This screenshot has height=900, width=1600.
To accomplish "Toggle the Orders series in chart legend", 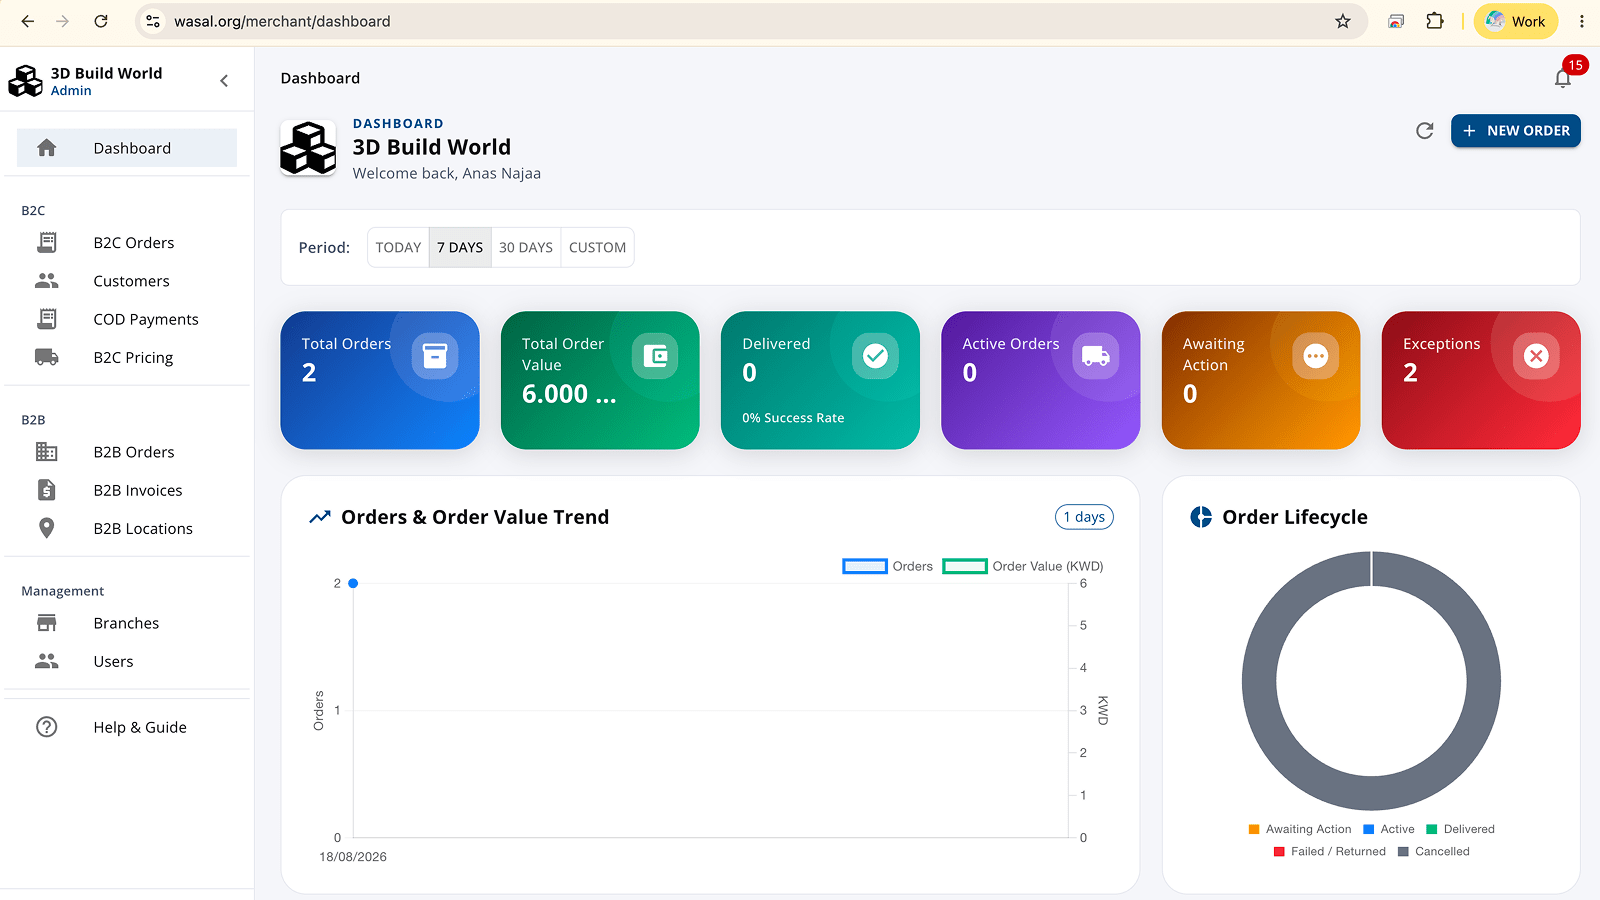I will 888,566.
